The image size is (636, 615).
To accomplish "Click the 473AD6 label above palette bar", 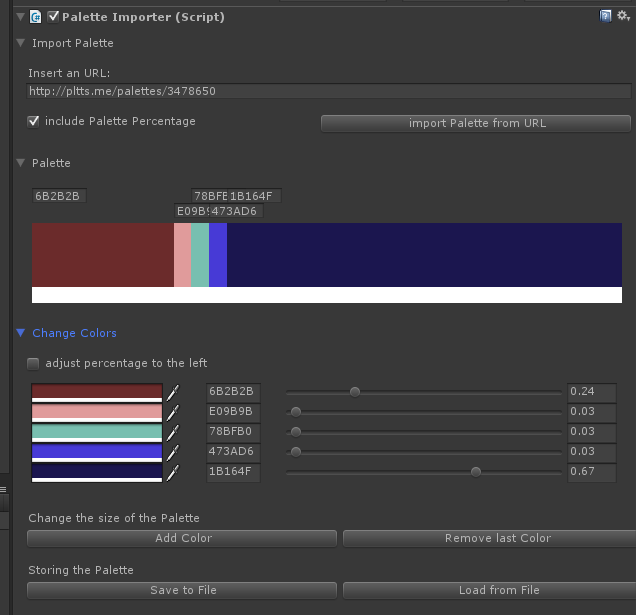I will 236,211.
